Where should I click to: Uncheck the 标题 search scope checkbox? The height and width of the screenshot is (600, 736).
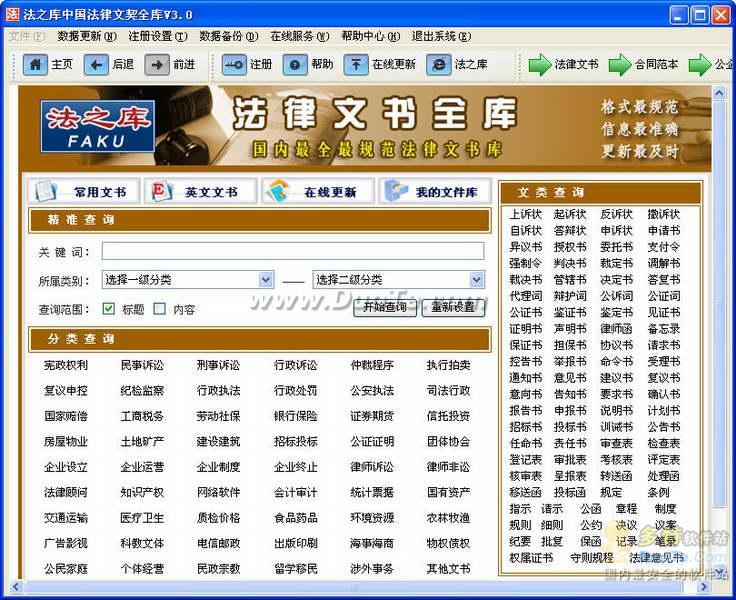click(109, 309)
